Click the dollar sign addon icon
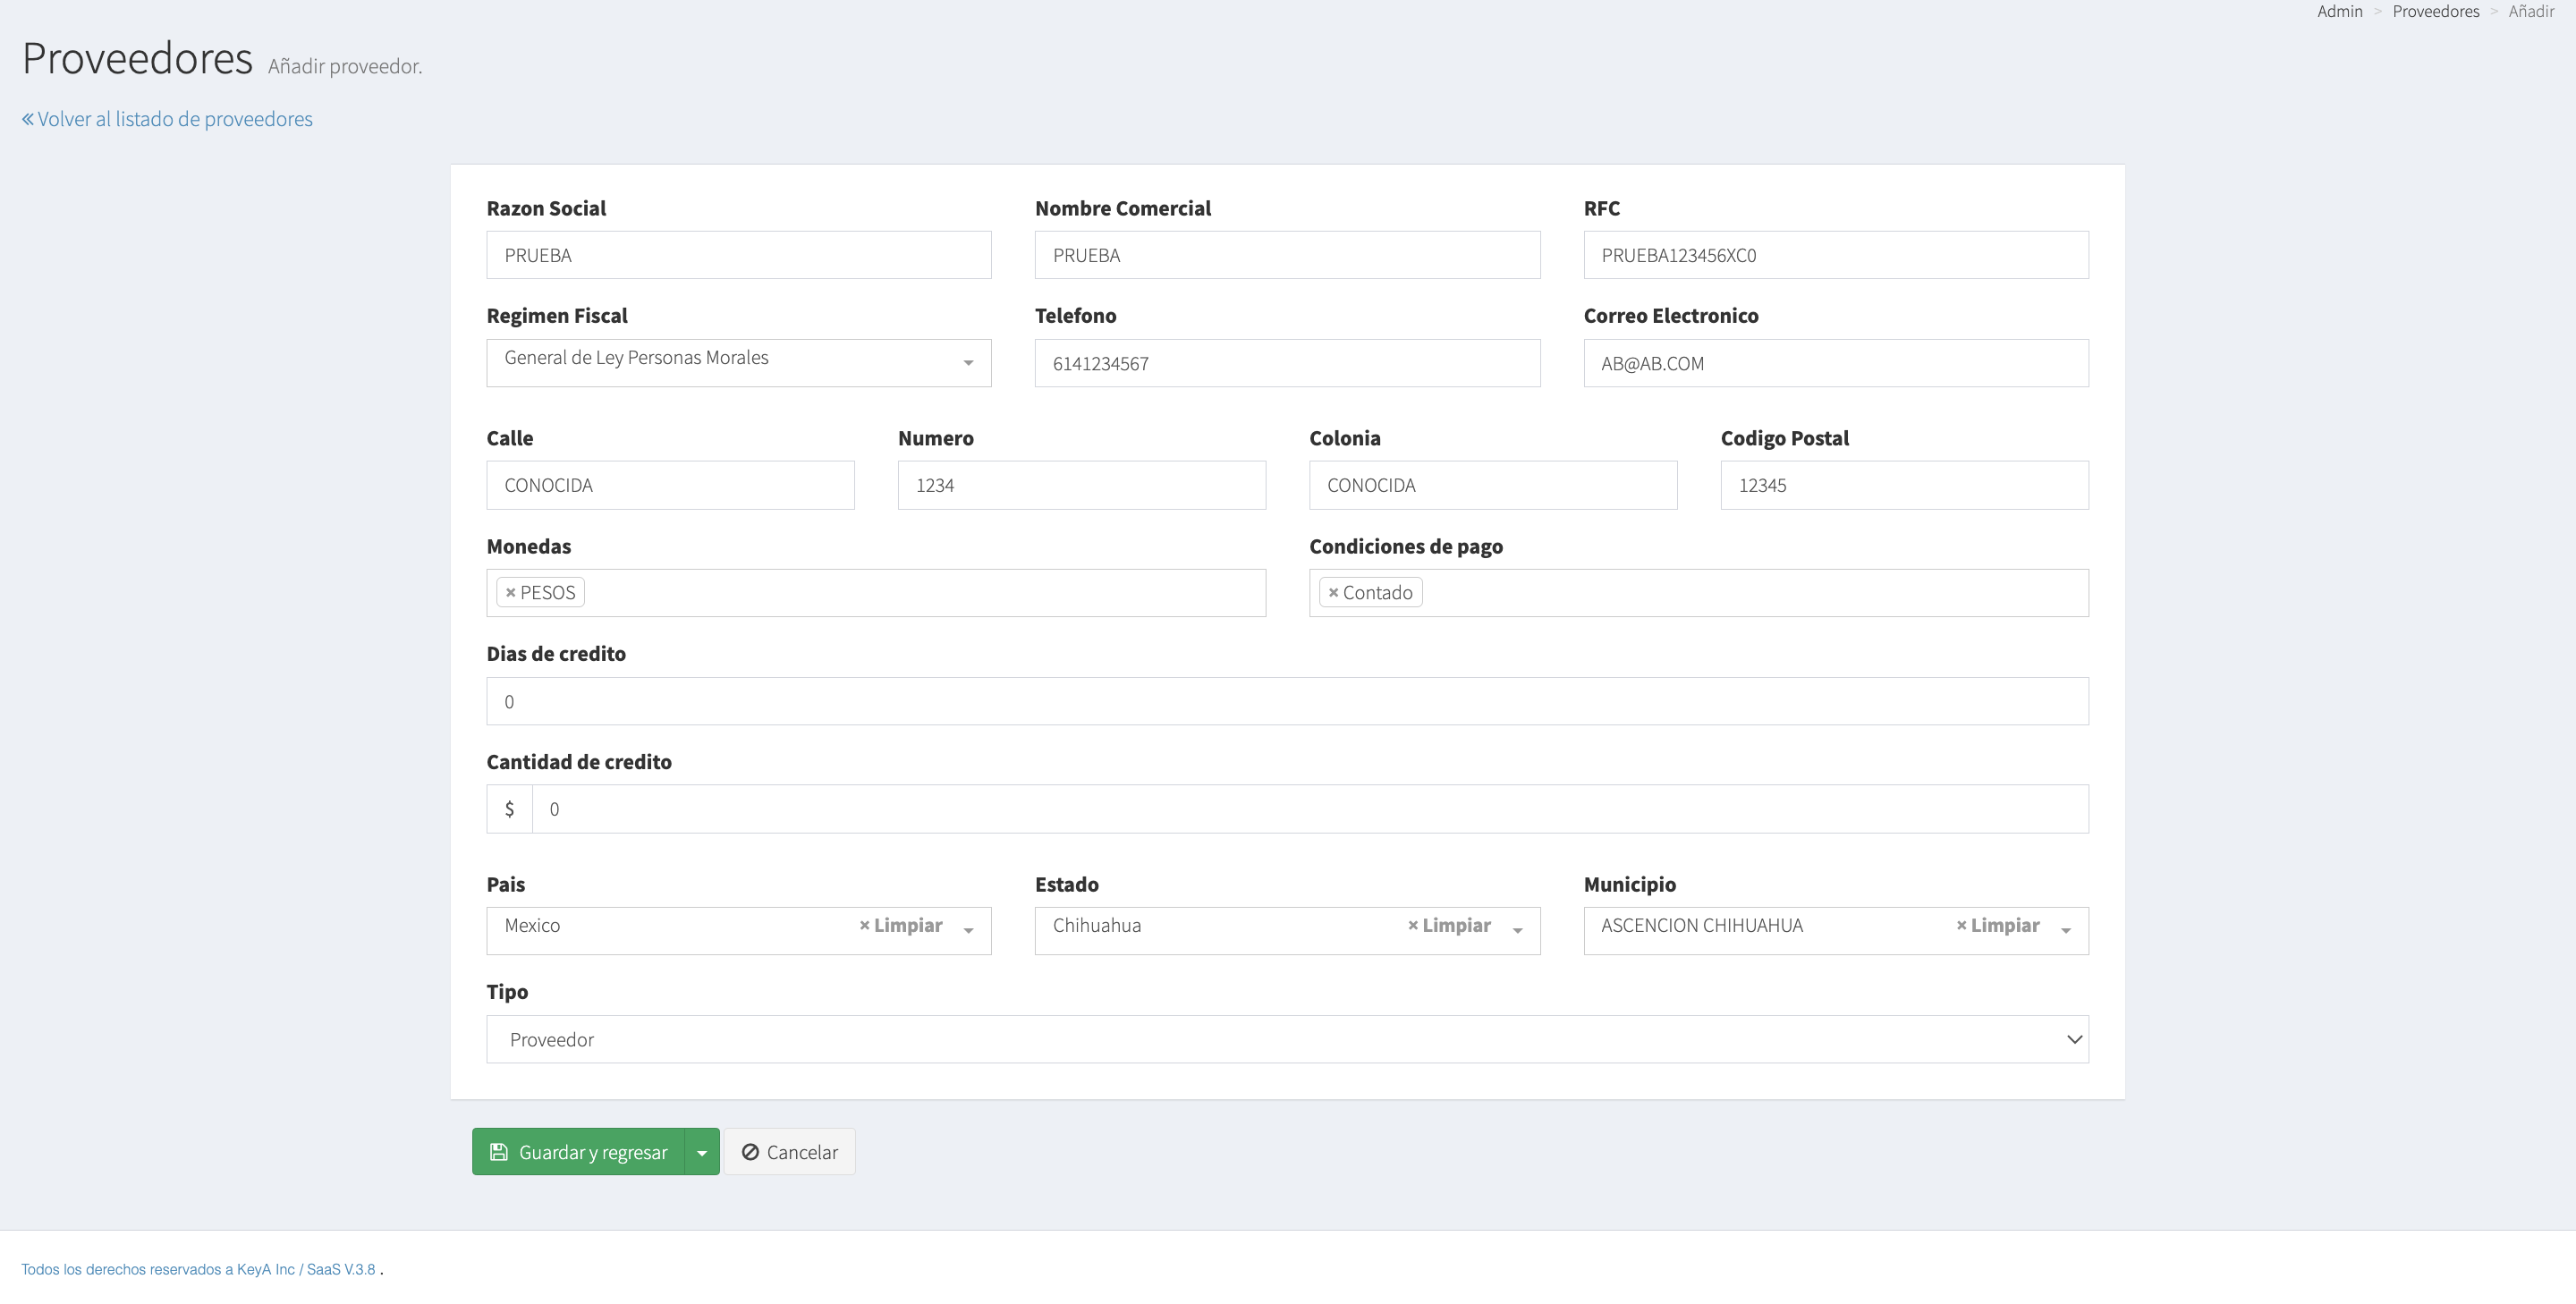Screen dimensions: 2576x1304 tap(509, 809)
